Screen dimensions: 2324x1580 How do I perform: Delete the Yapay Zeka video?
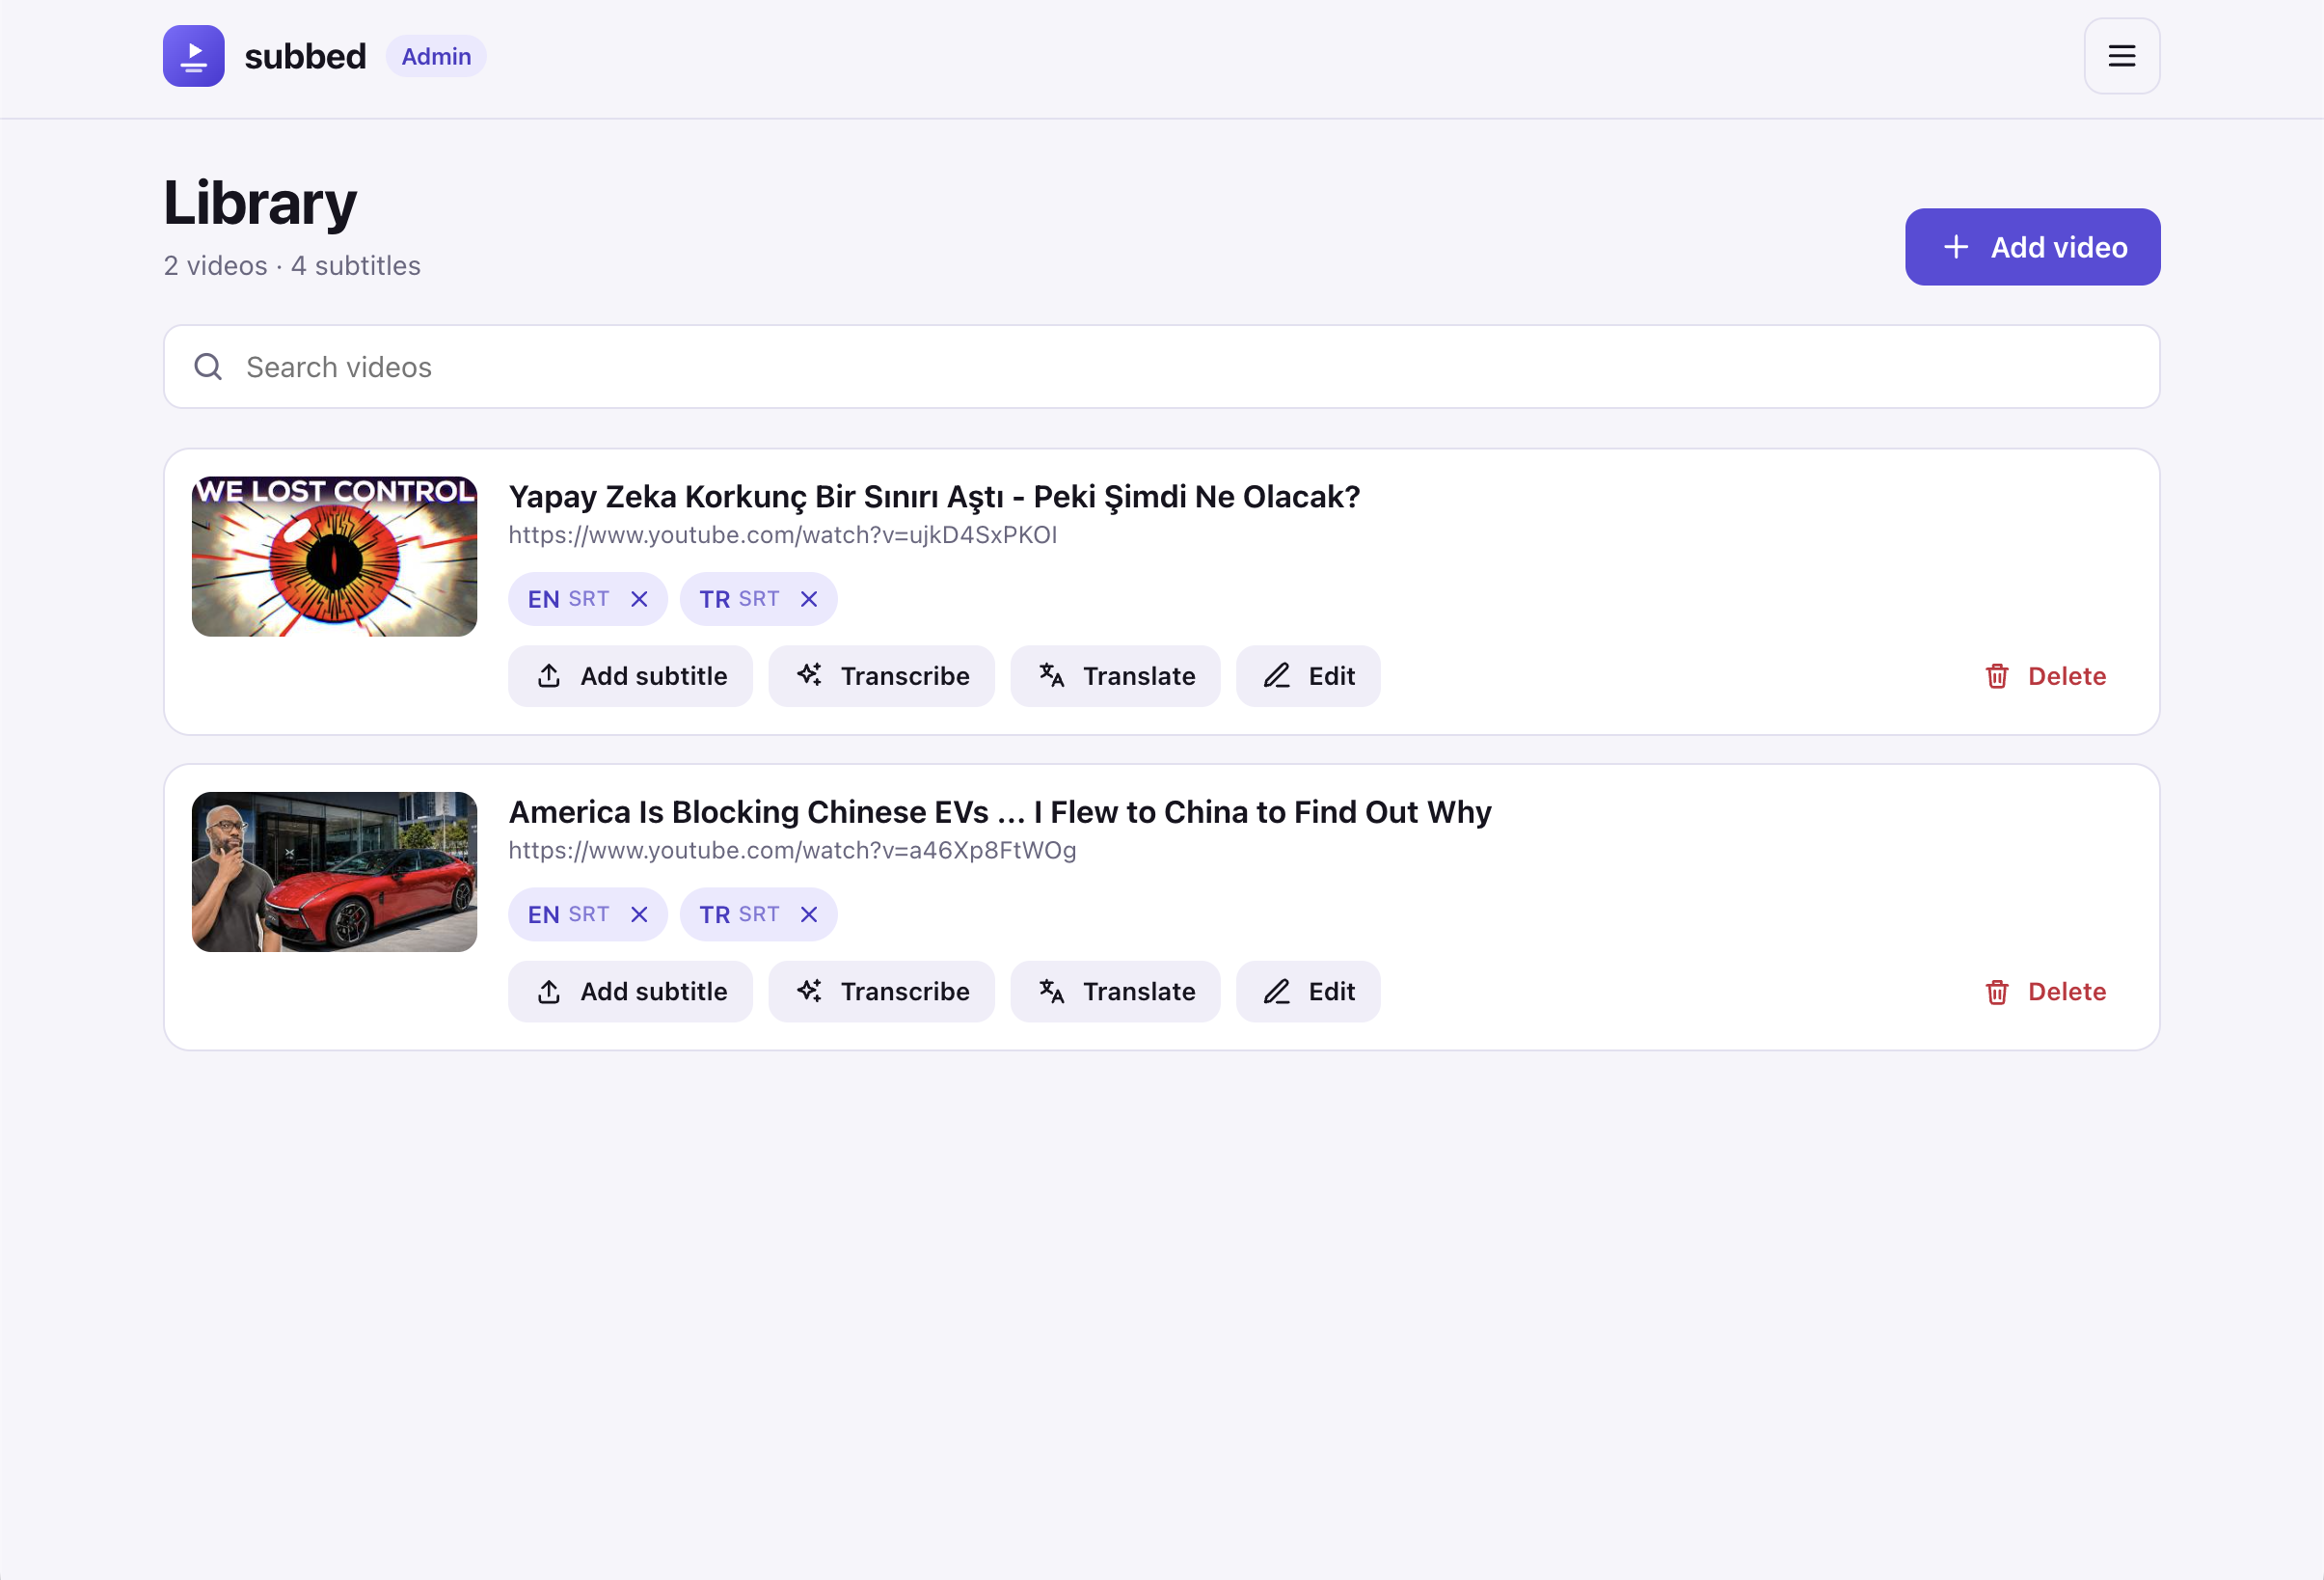(x=2045, y=676)
